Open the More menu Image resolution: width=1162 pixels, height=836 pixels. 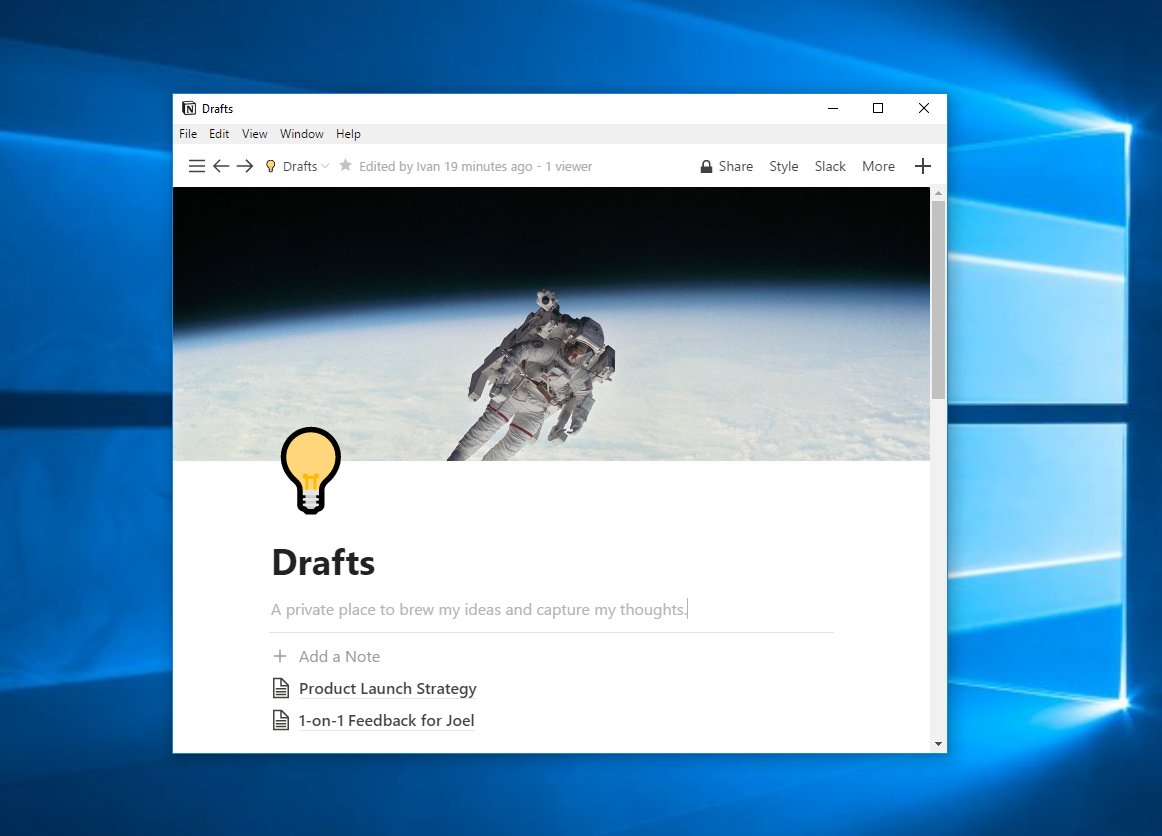(x=878, y=166)
